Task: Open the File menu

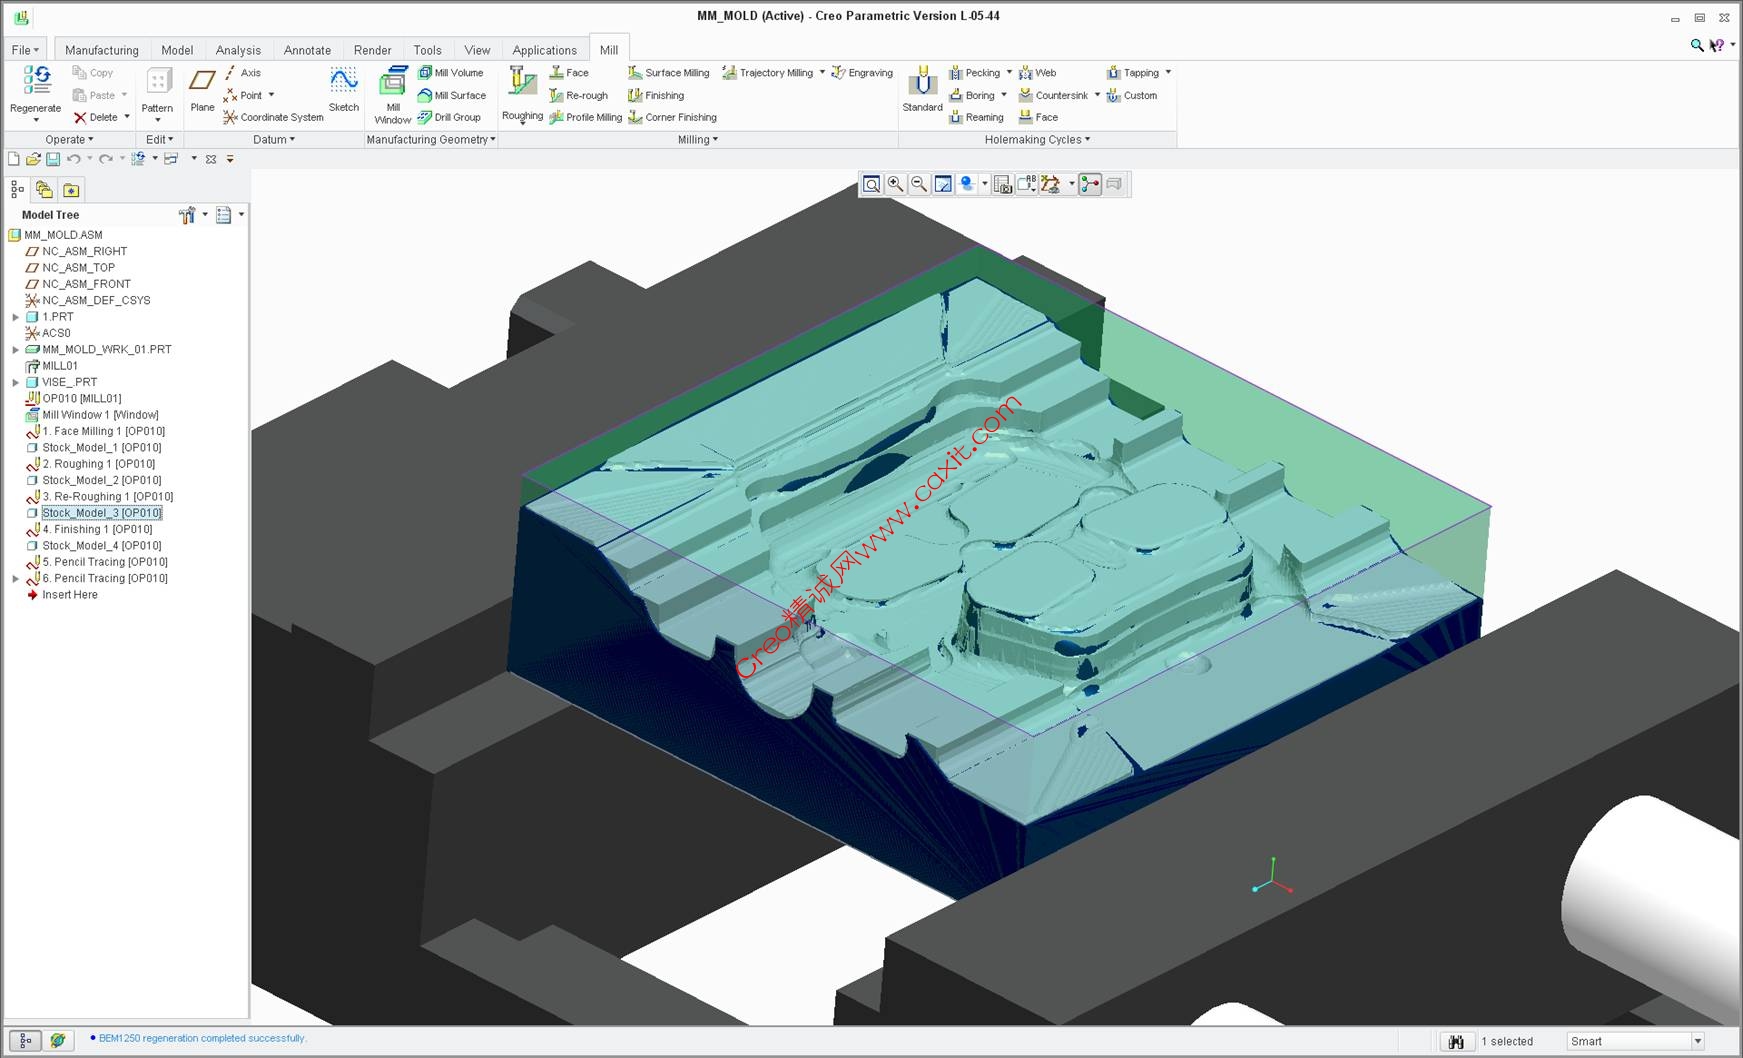Action: click(x=25, y=50)
